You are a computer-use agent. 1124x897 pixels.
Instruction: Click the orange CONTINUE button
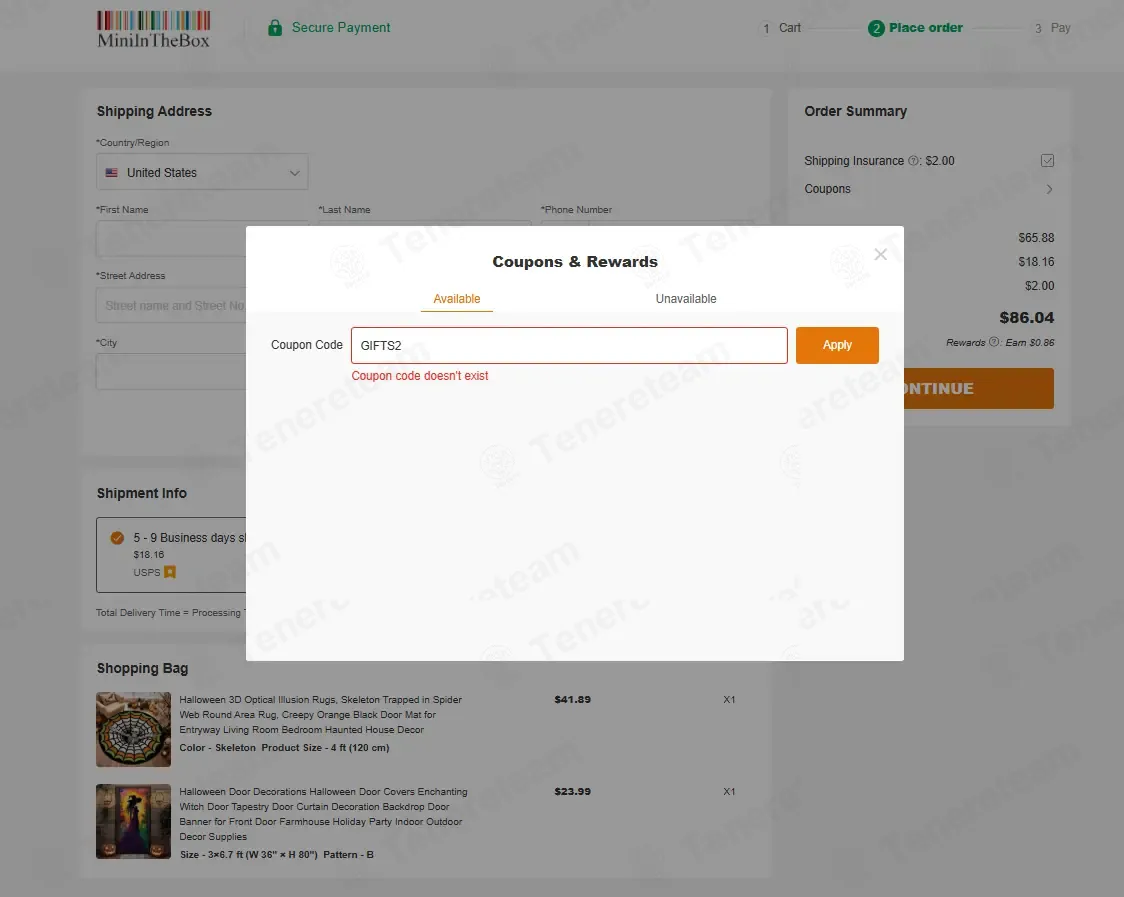tap(978, 389)
